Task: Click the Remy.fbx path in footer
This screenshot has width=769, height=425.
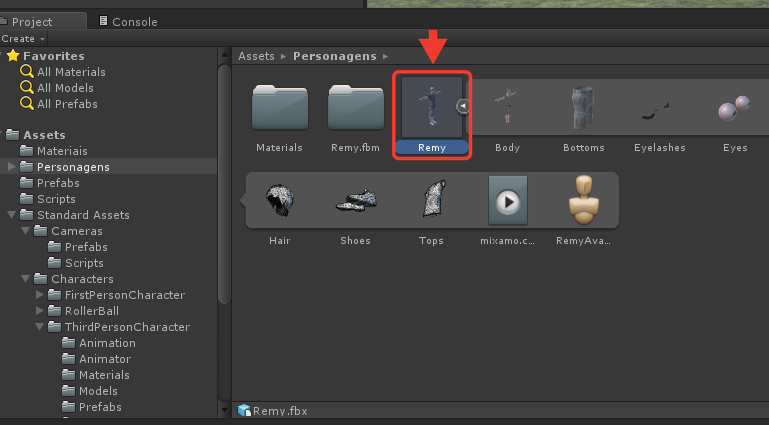Action: click(x=273, y=411)
